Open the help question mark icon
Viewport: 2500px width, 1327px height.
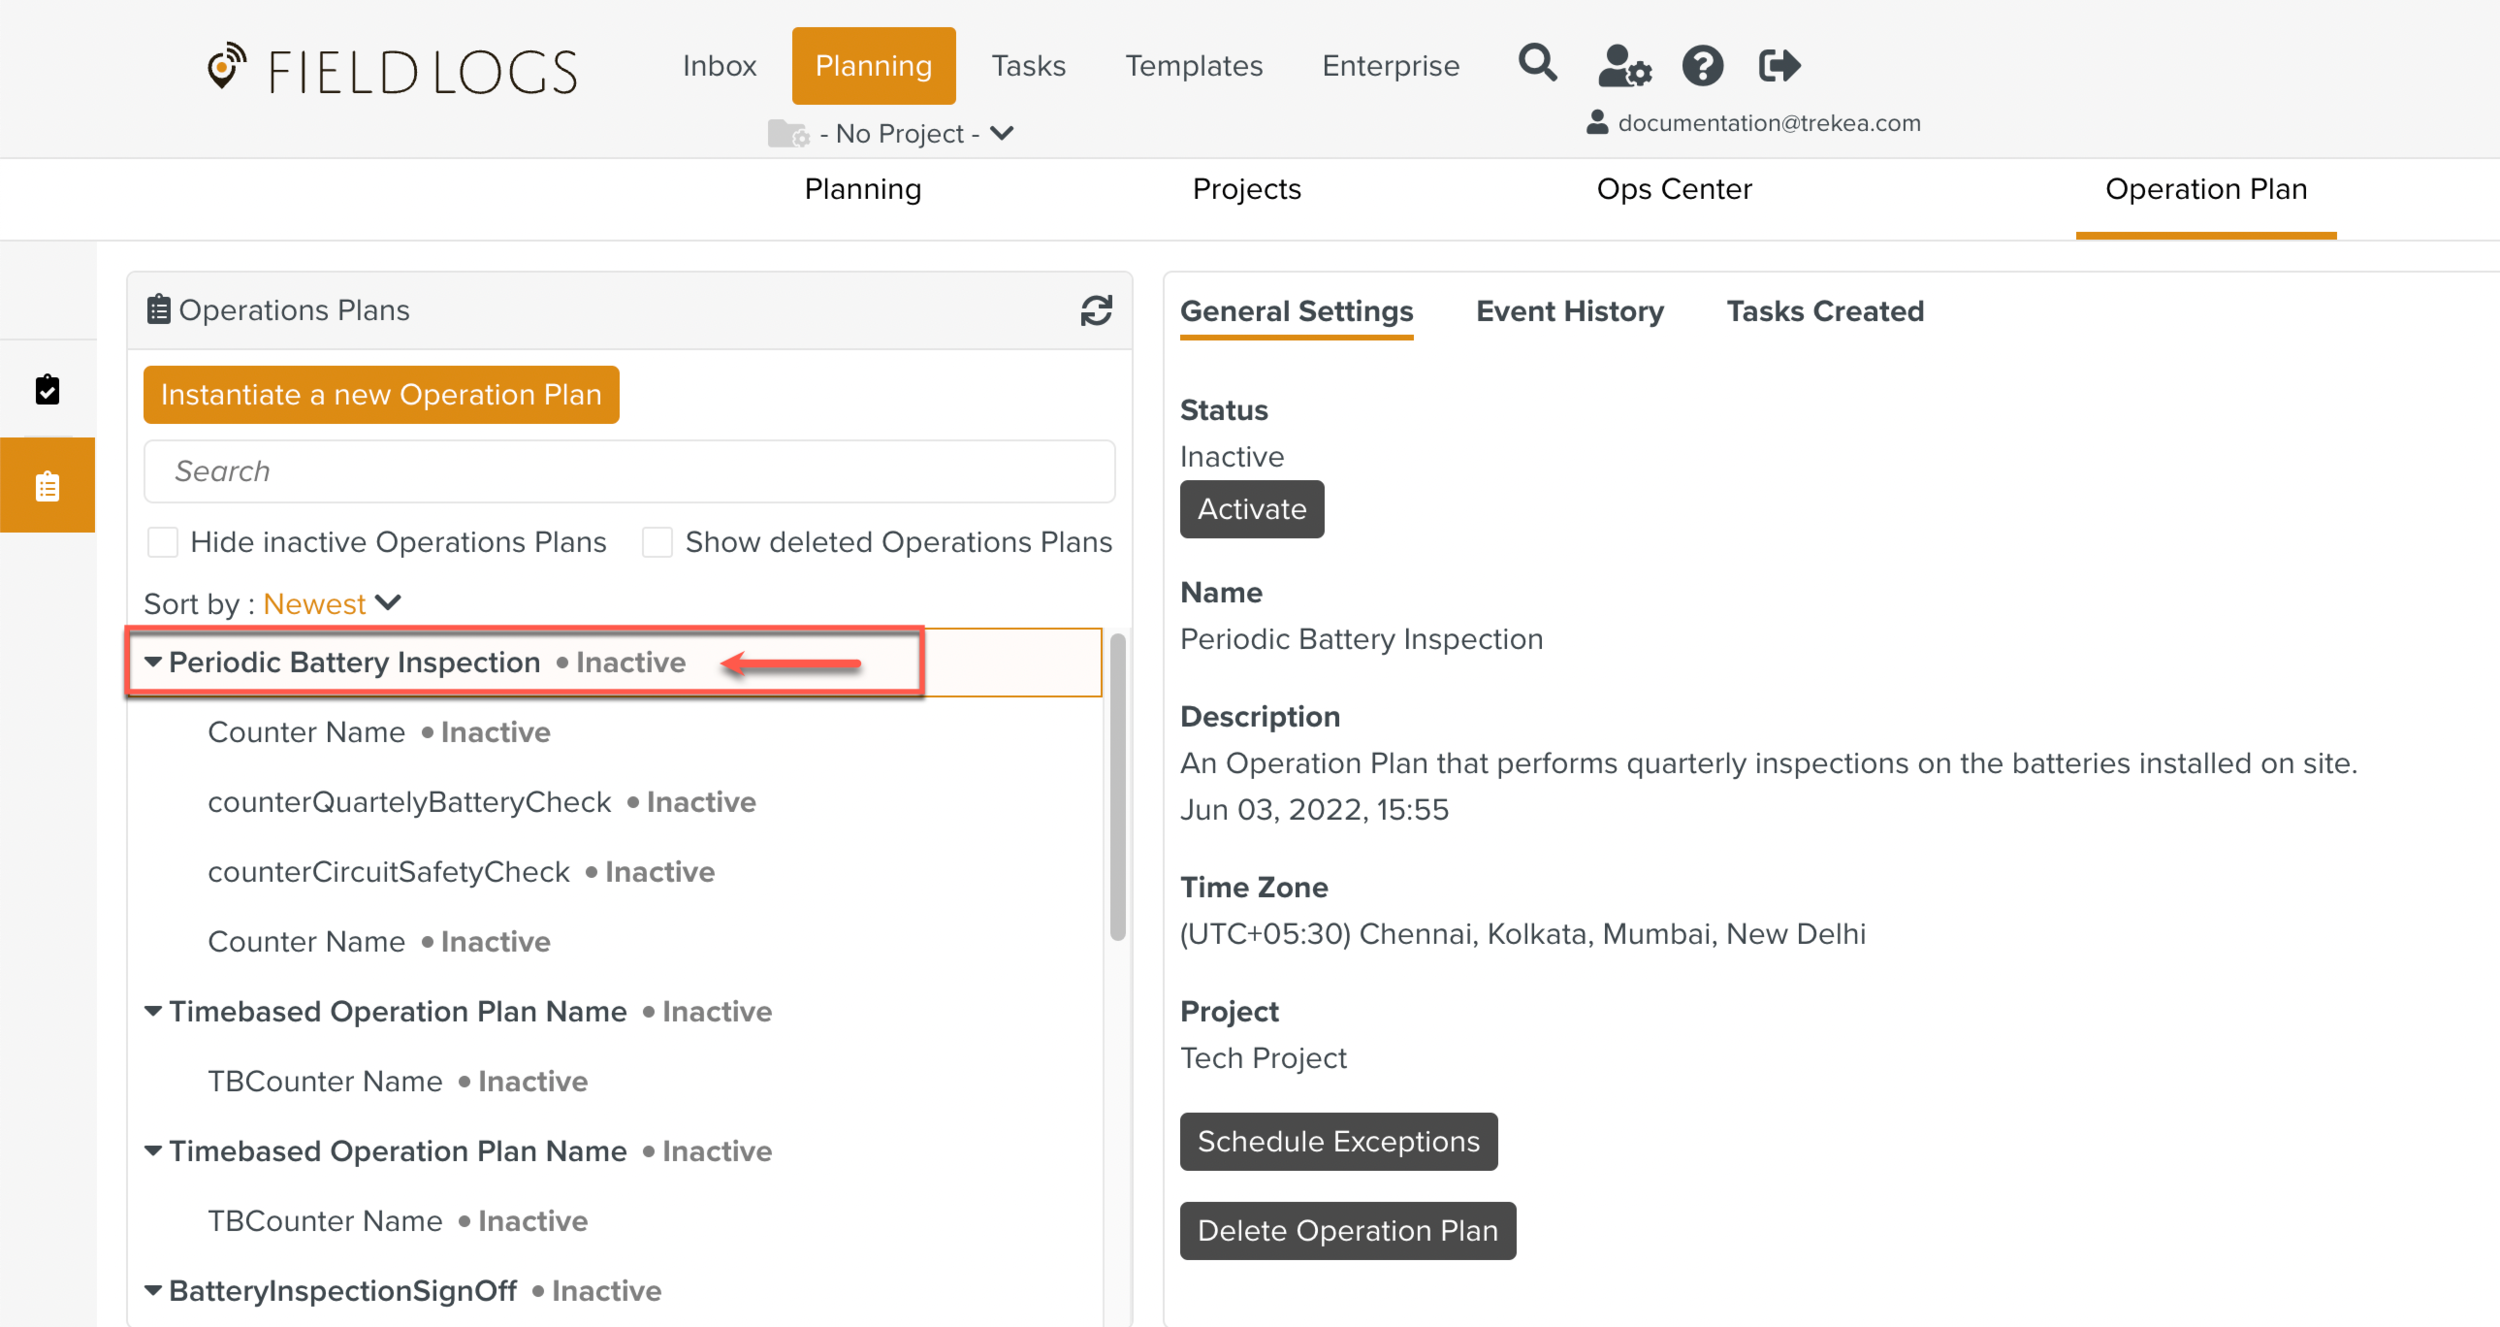tap(1702, 66)
